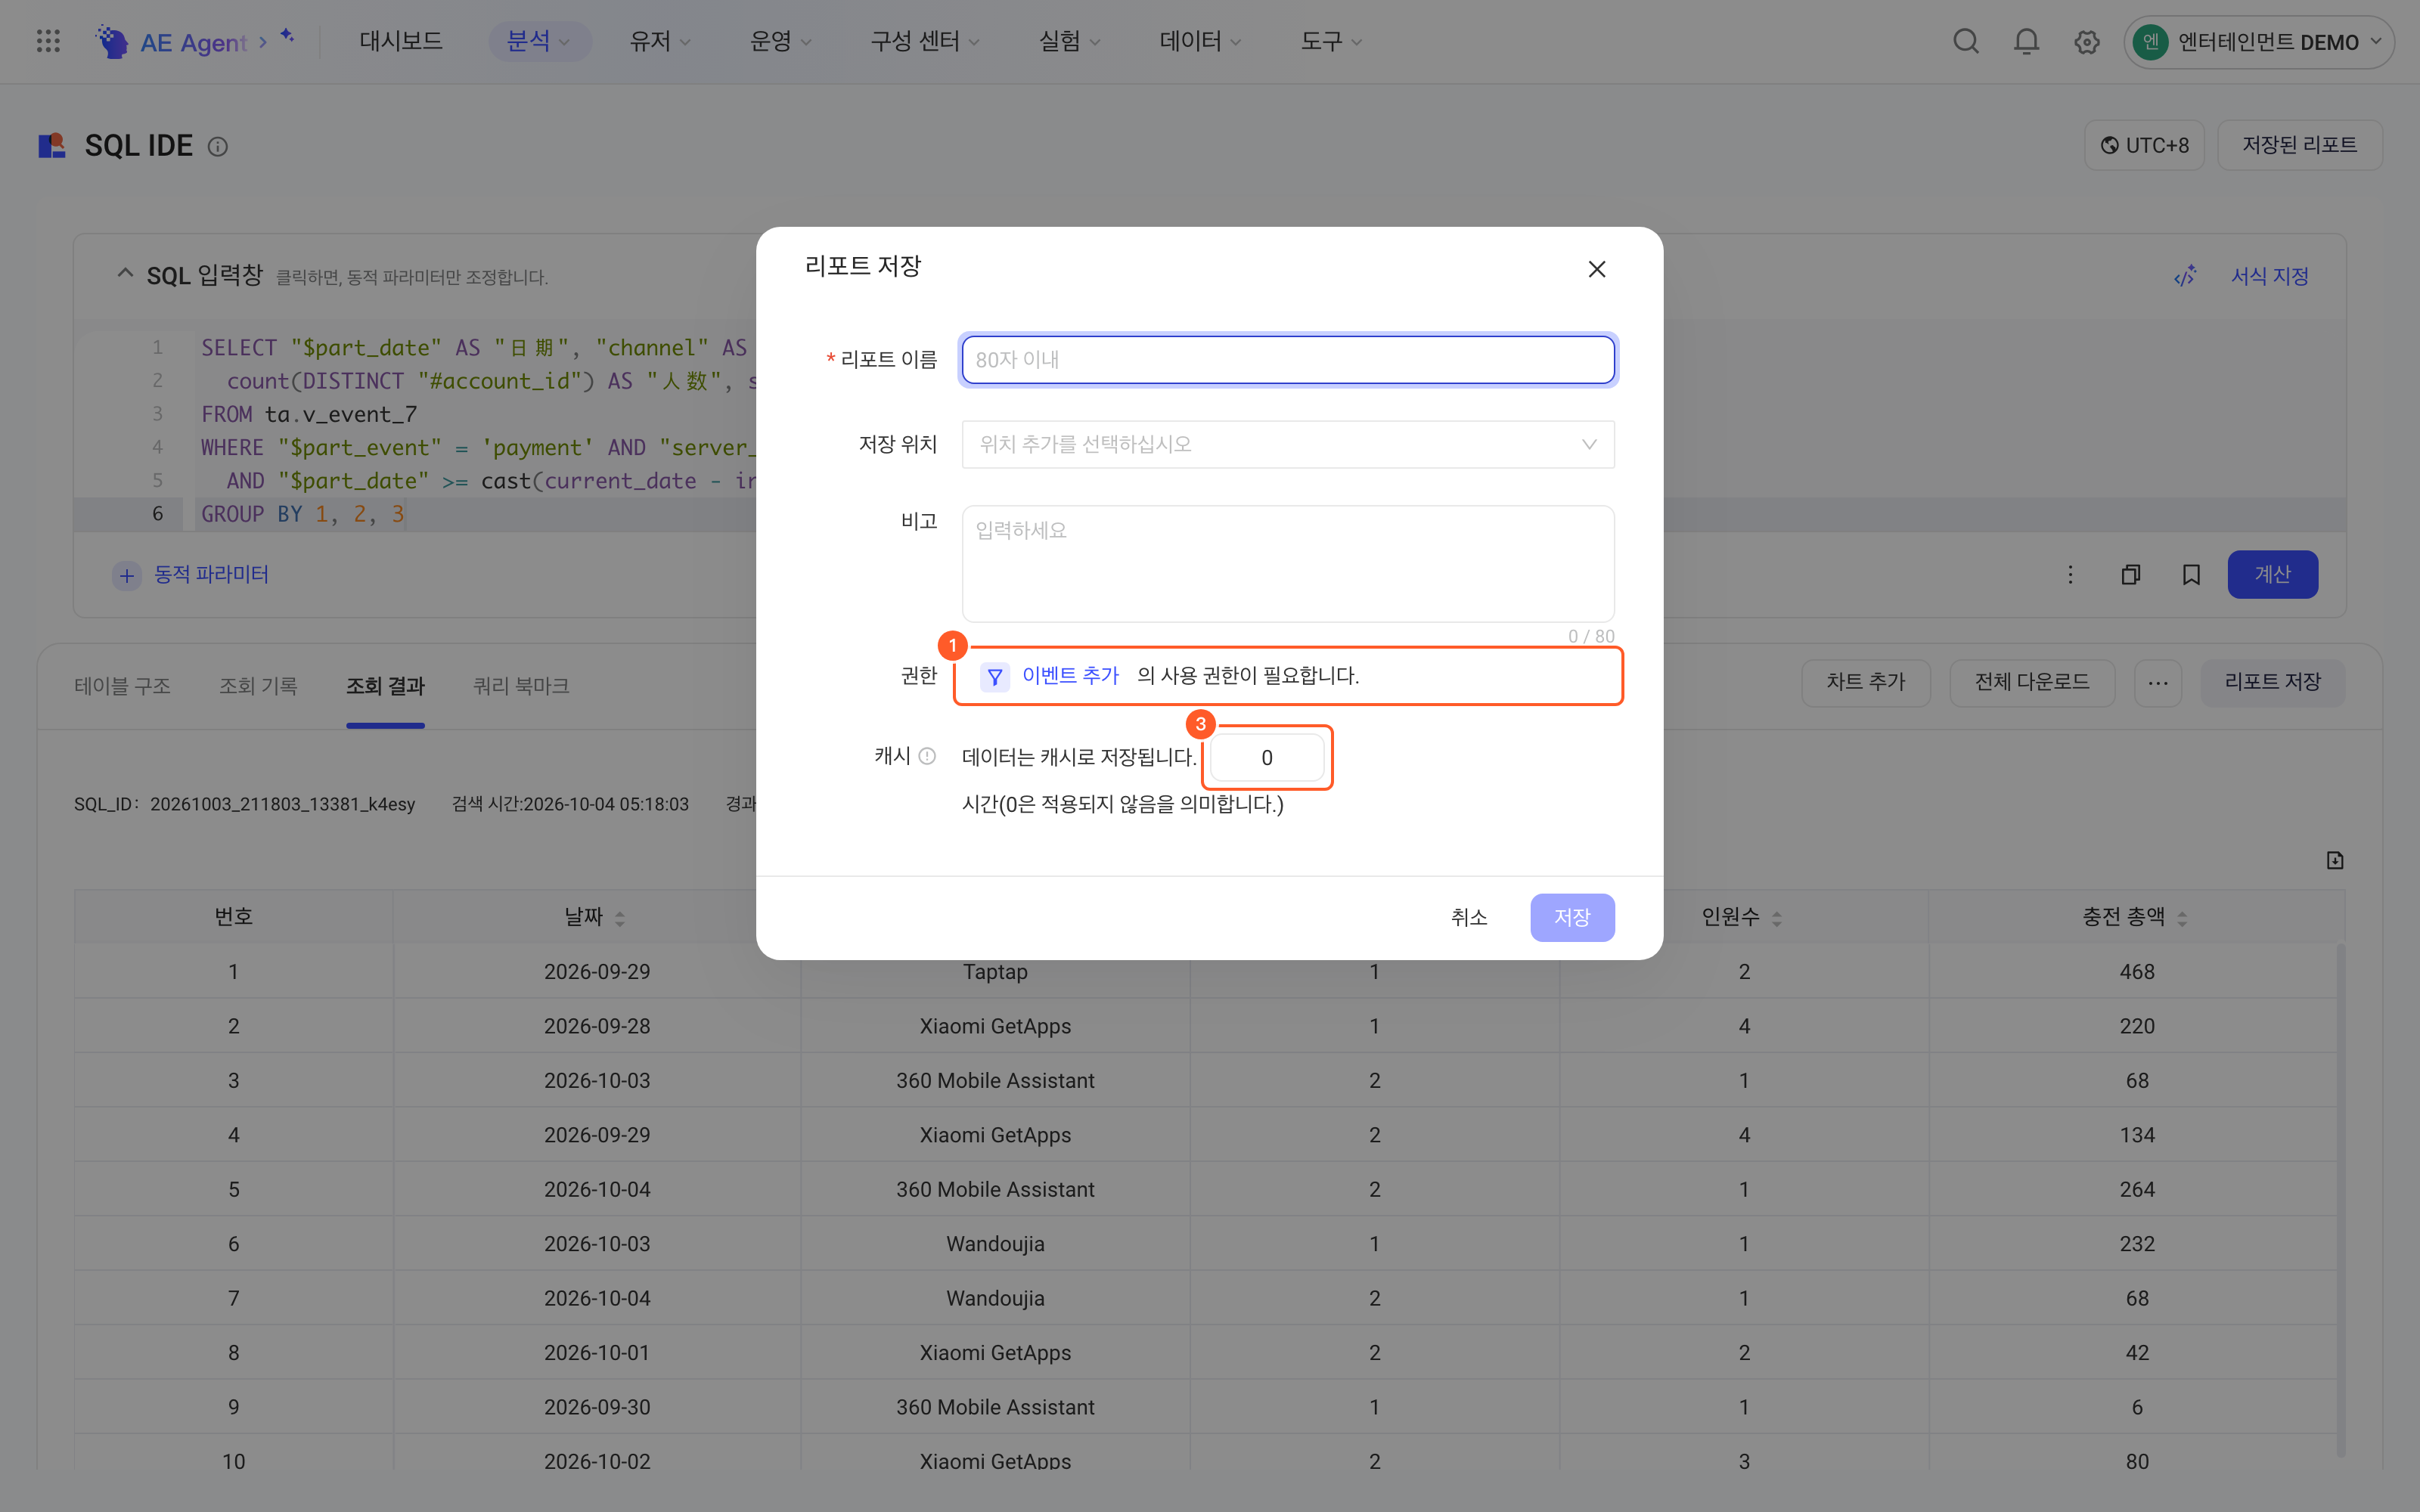2420x1512 pixels.
Task: Open the notifications bell icon
Action: tap(2026, 41)
